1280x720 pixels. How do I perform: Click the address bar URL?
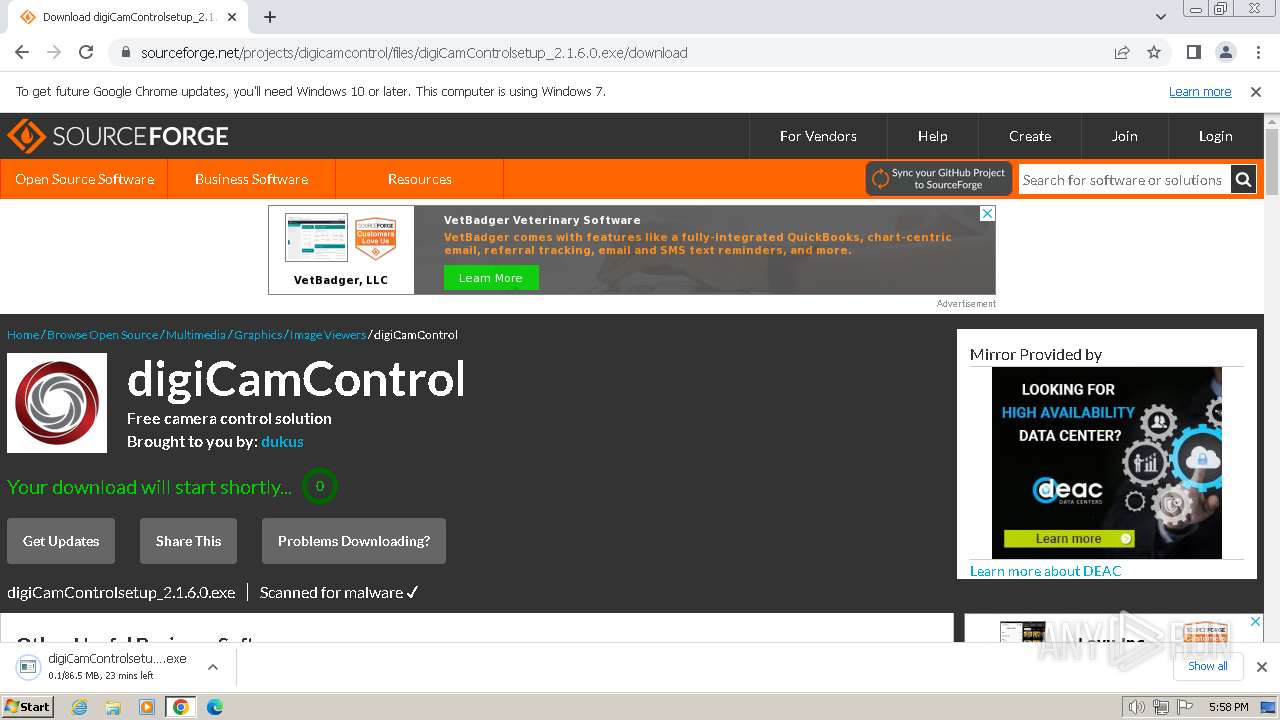pyautogui.click(x=414, y=53)
